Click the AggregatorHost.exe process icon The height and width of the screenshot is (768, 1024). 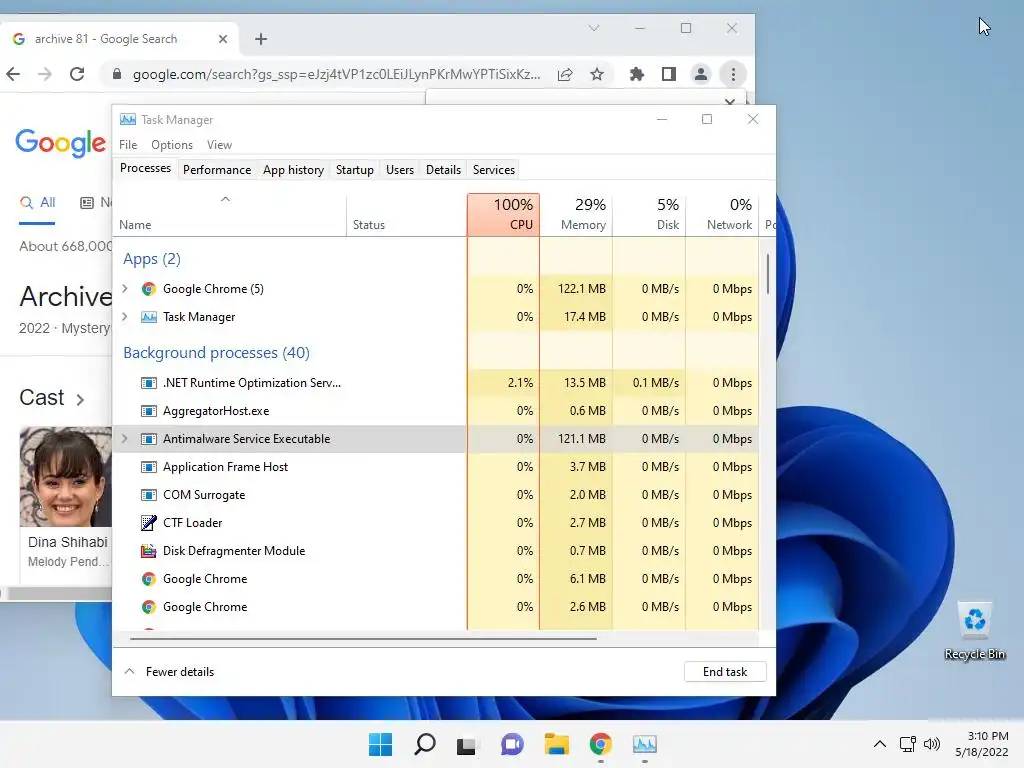(x=149, y=411)
